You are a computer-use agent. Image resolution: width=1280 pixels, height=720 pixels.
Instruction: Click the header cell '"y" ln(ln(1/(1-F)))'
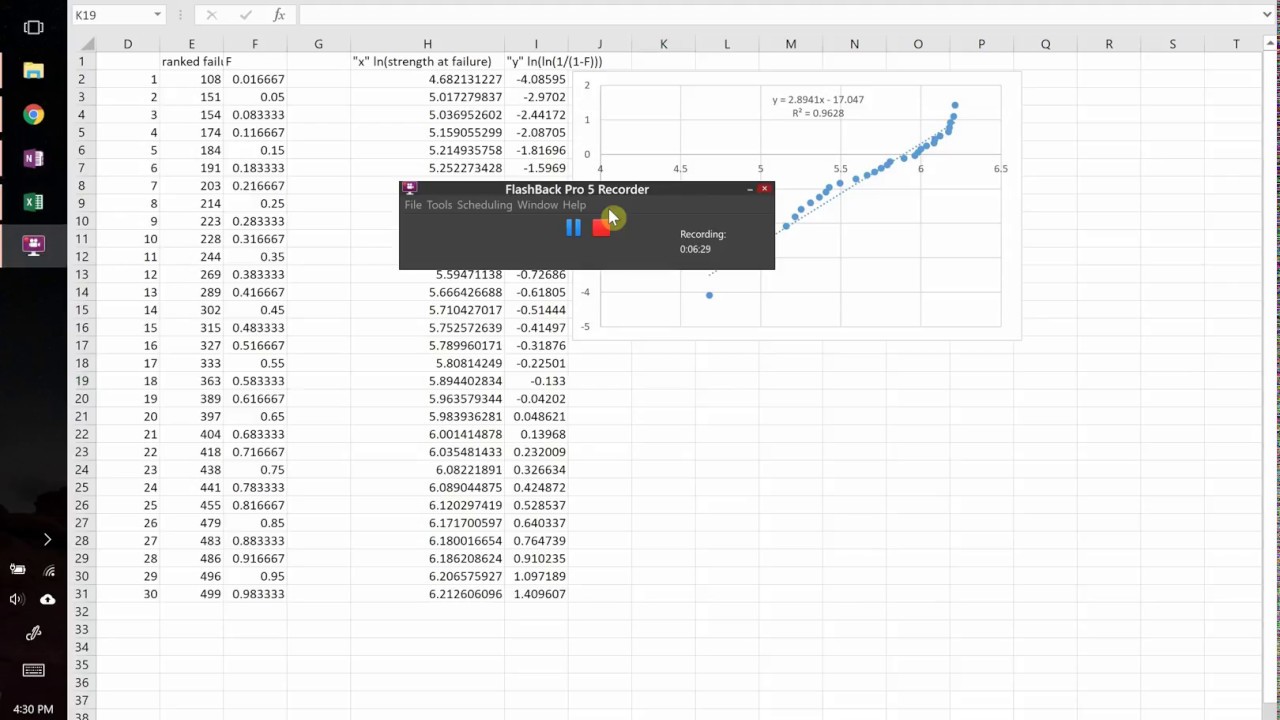tap(554, 61)
